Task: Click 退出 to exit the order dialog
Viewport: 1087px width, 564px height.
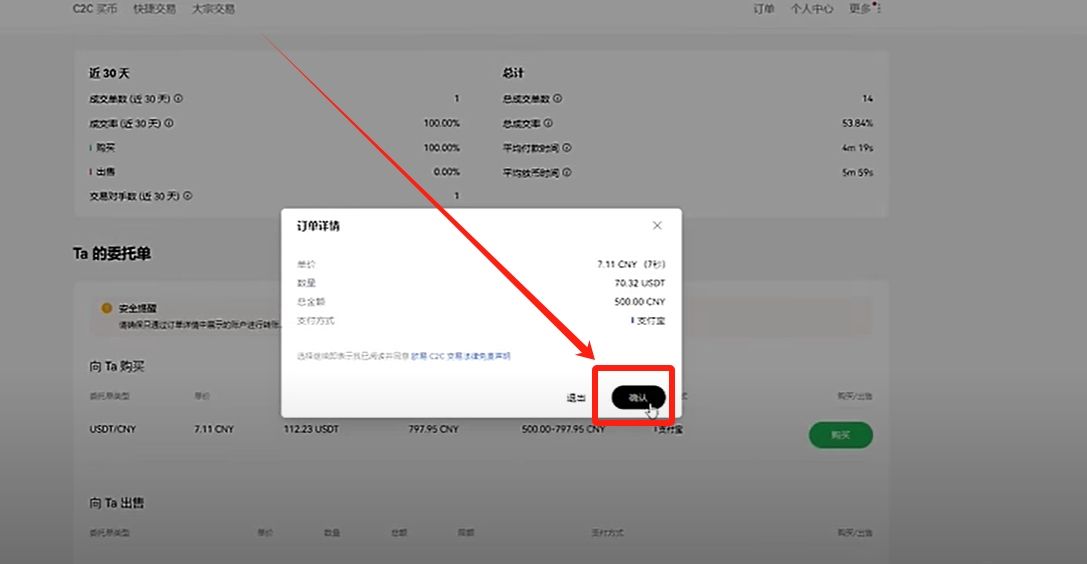Action: [576, 398]
